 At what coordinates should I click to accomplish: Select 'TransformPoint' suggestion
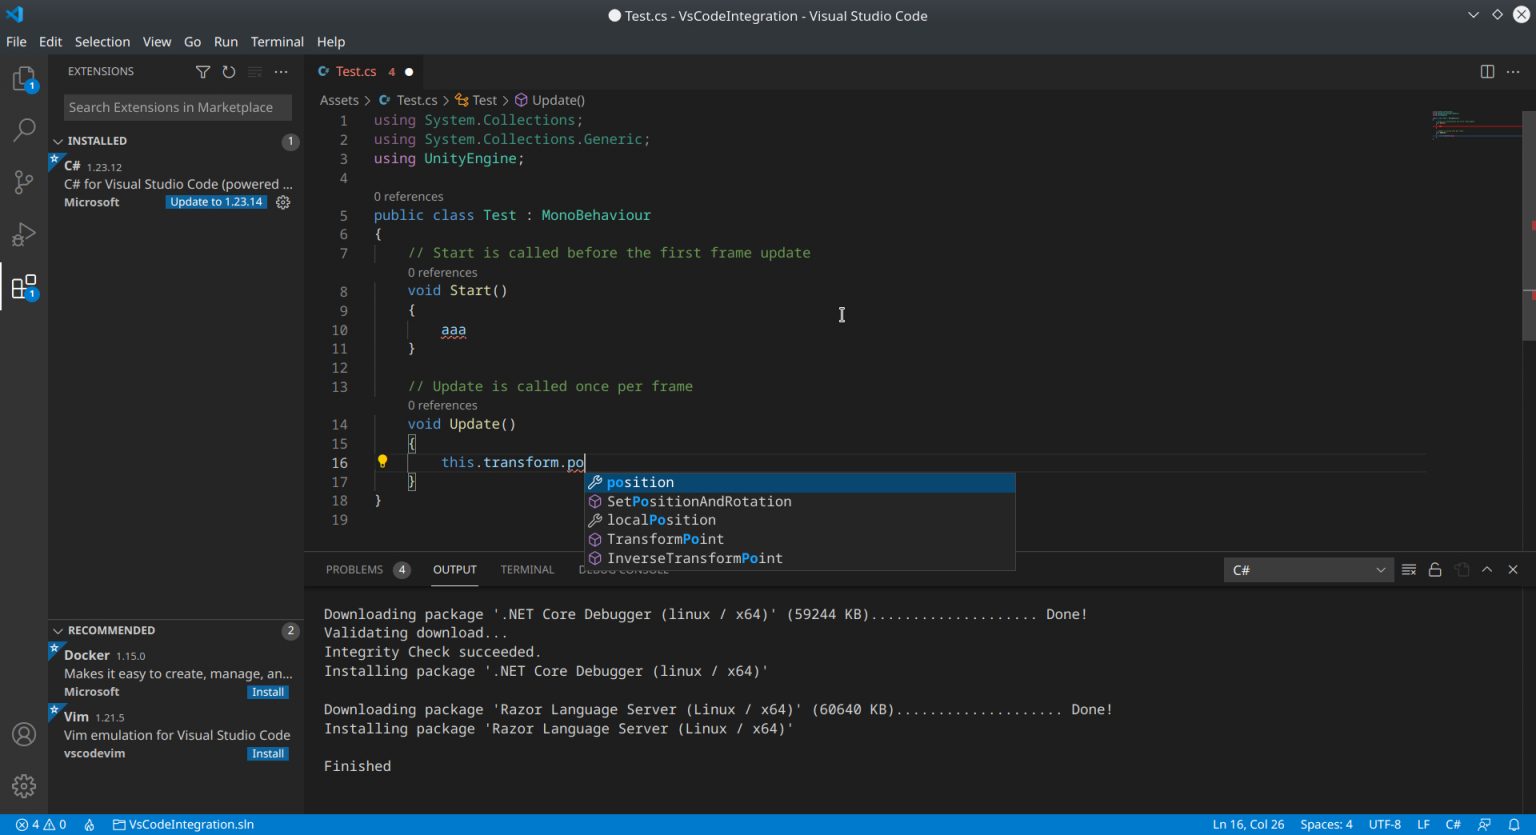pyautogui.click(x=800, y=539)
